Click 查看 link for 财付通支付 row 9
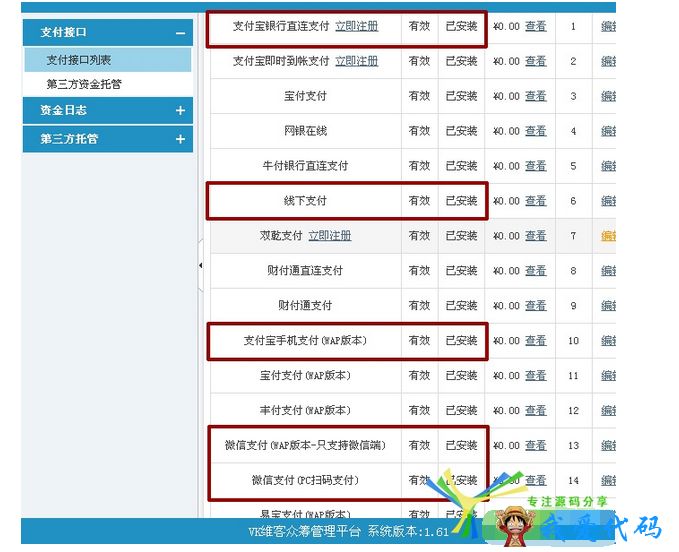The width and height of the screenshot is (679, 552). [x=536, y=306]
